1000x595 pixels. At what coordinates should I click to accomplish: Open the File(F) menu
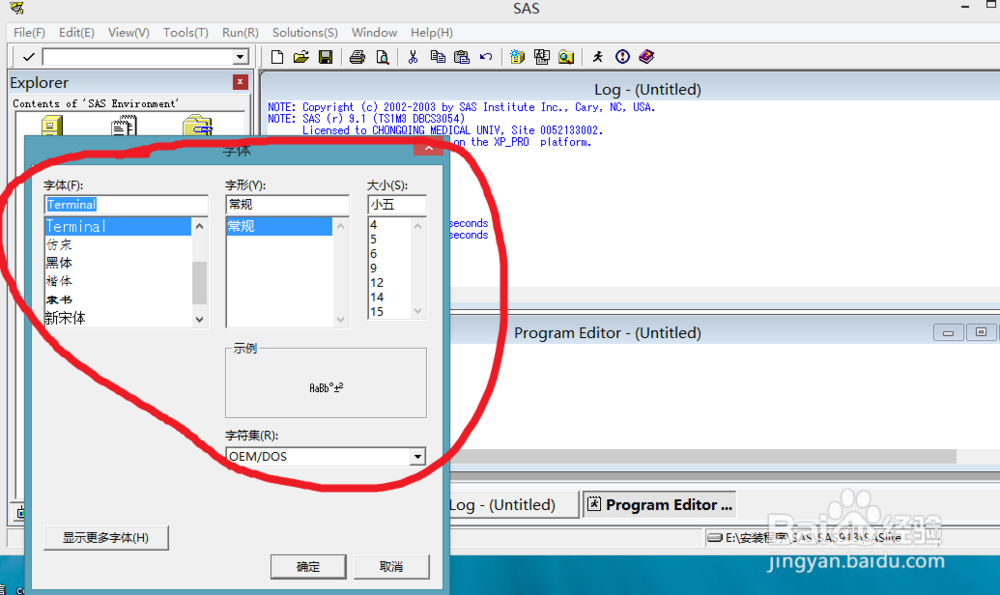(29, 33)
